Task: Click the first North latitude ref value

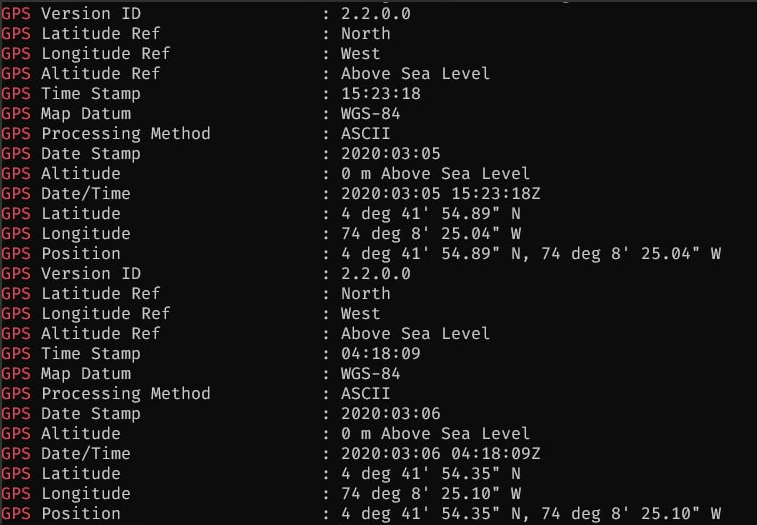Action: point(365,33)
